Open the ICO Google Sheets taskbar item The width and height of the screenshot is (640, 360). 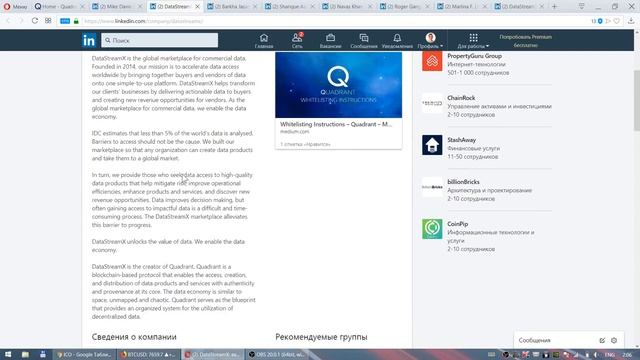point(84,354)
